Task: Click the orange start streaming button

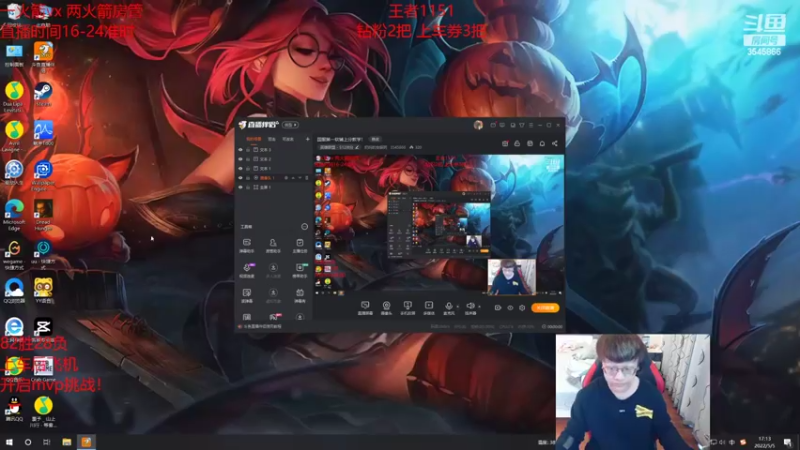Action: click(545, 308)
